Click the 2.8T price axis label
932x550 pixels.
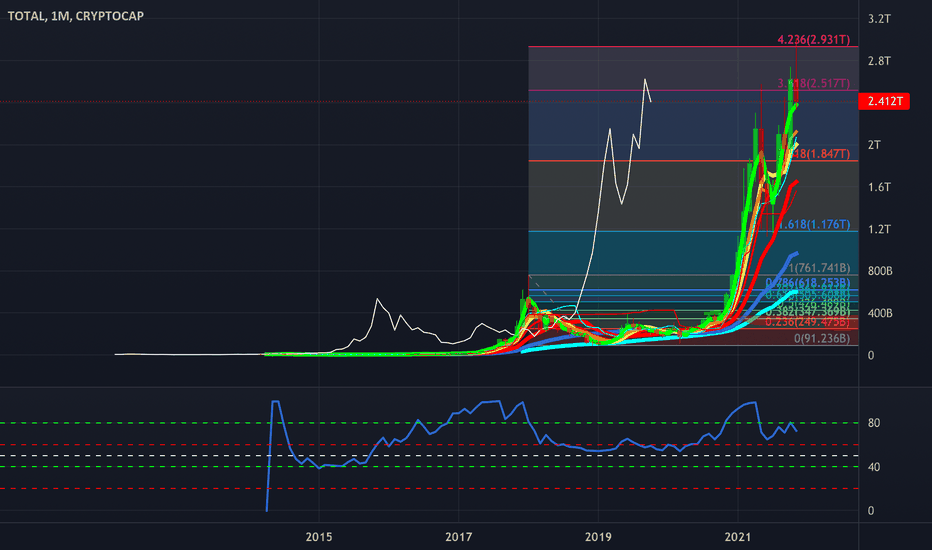[879, 61]
